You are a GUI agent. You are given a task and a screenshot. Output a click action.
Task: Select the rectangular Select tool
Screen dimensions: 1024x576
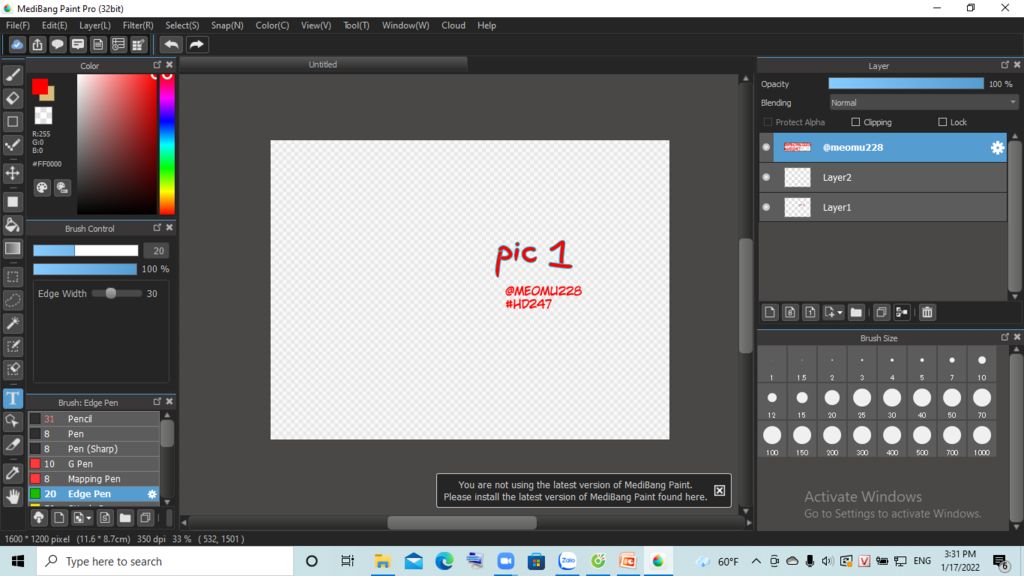tap(12, 277)
